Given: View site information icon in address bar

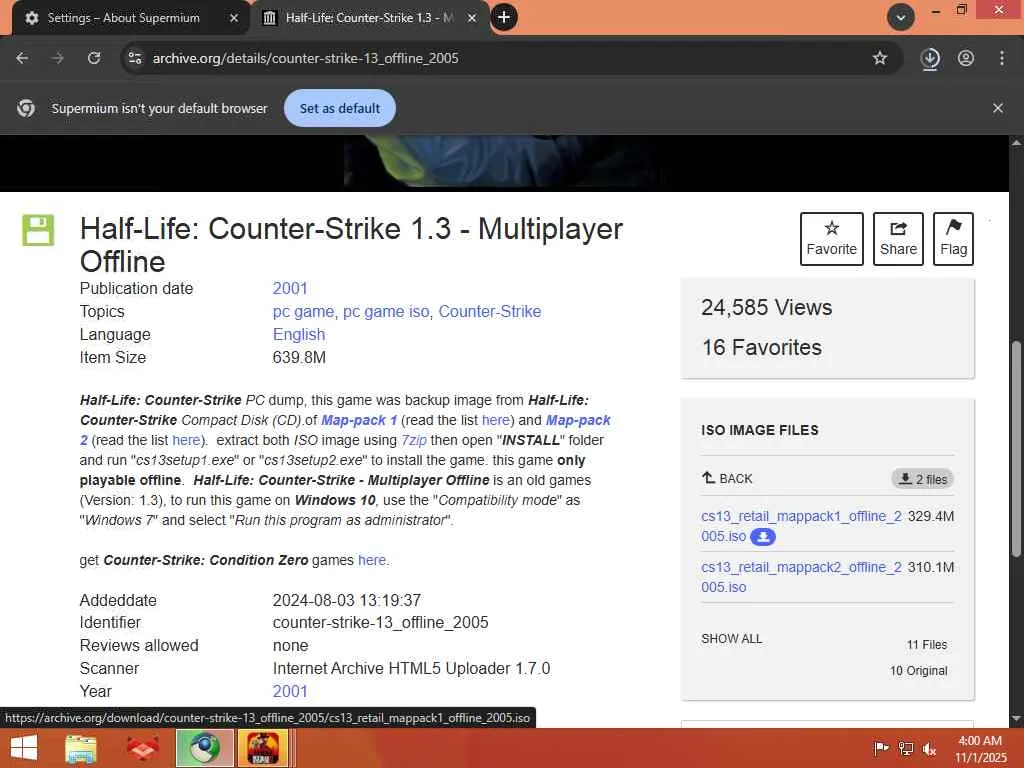Looking at the screenshot, I should (135, 58).
